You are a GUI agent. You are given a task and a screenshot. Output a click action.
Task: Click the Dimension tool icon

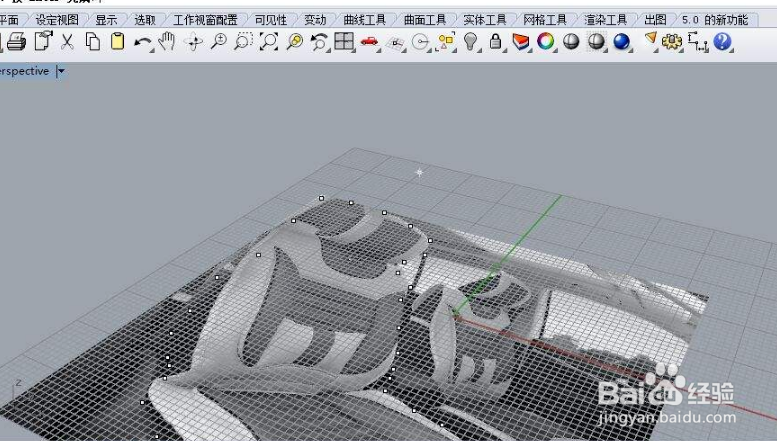[x=698, y=42]
